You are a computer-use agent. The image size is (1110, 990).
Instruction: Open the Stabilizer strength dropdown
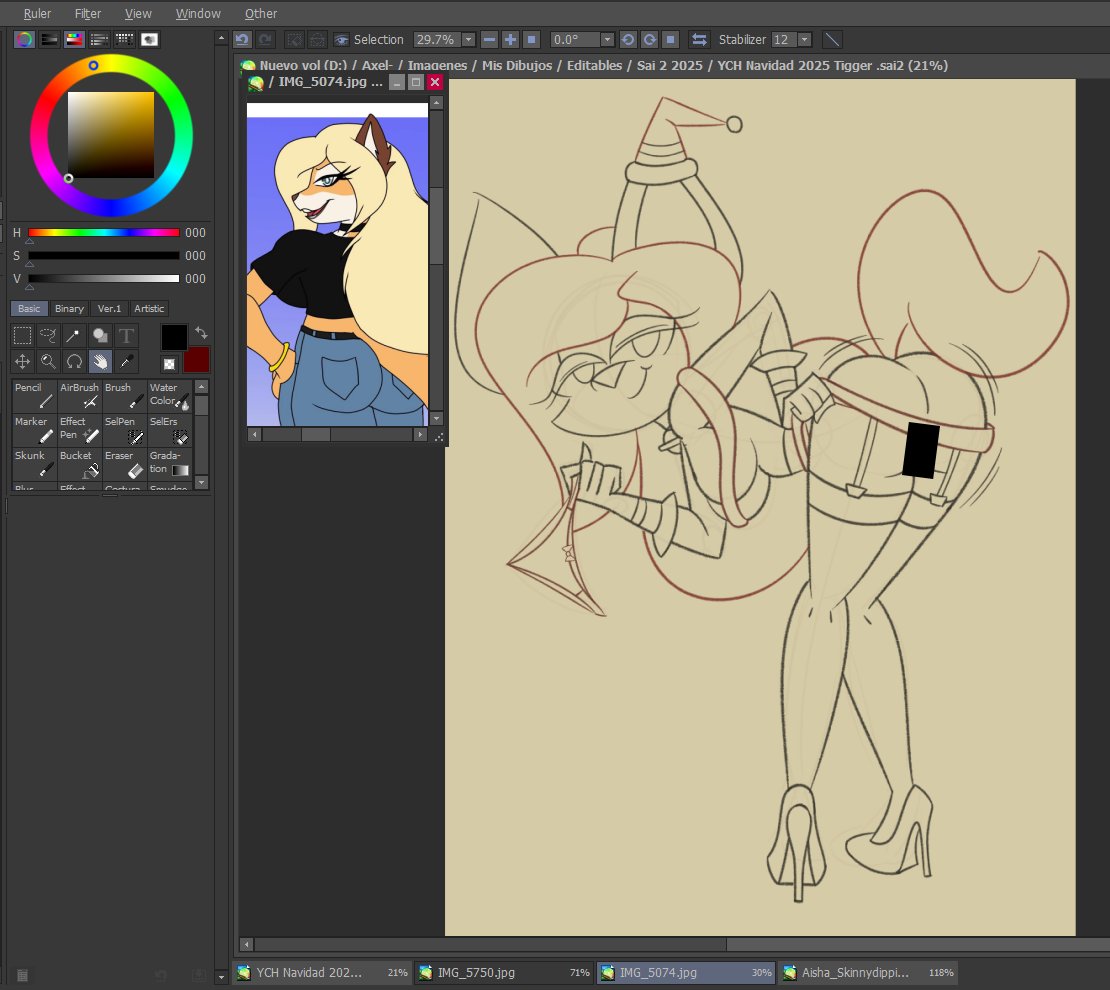805,39
